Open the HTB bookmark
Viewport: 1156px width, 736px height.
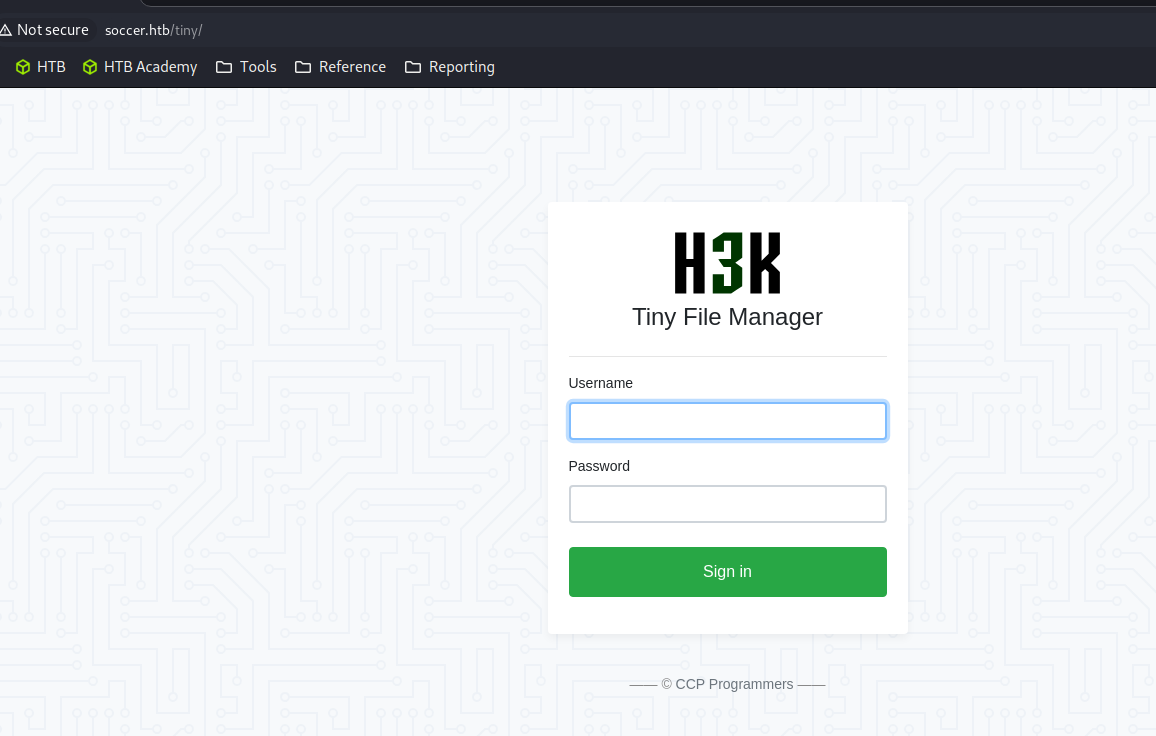click(41, 67)
